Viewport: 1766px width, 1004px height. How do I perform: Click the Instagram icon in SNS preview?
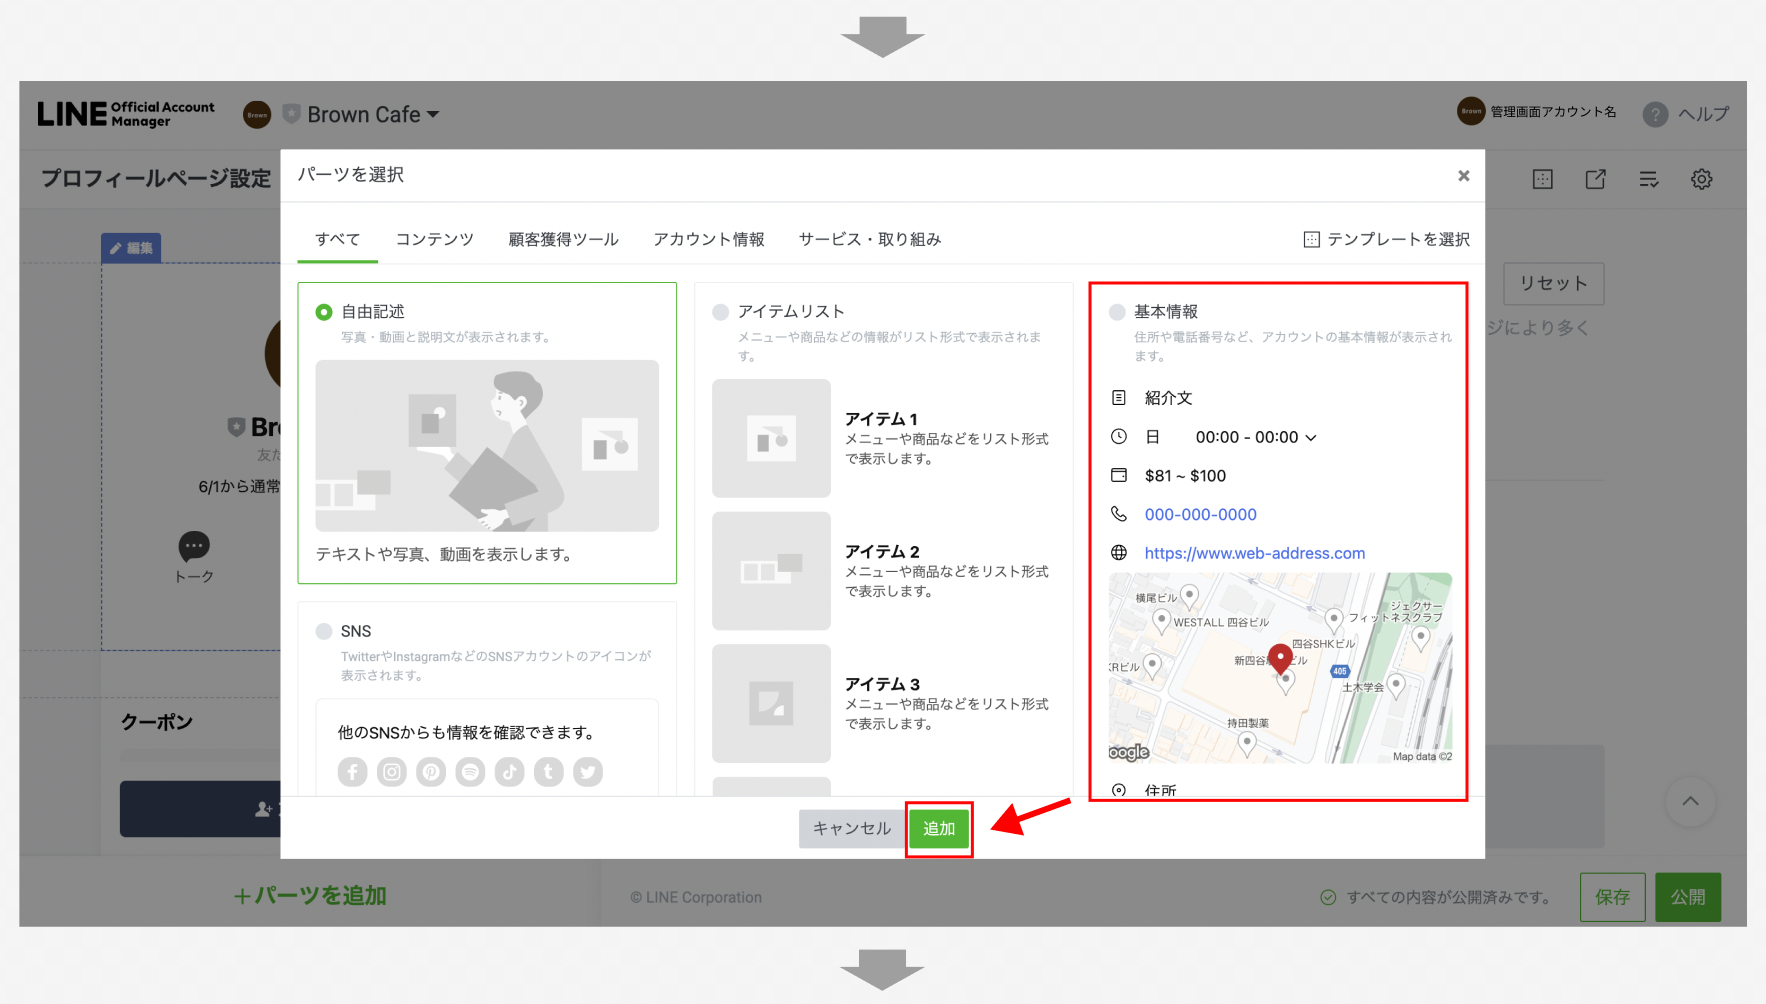(x=392, y=772)
